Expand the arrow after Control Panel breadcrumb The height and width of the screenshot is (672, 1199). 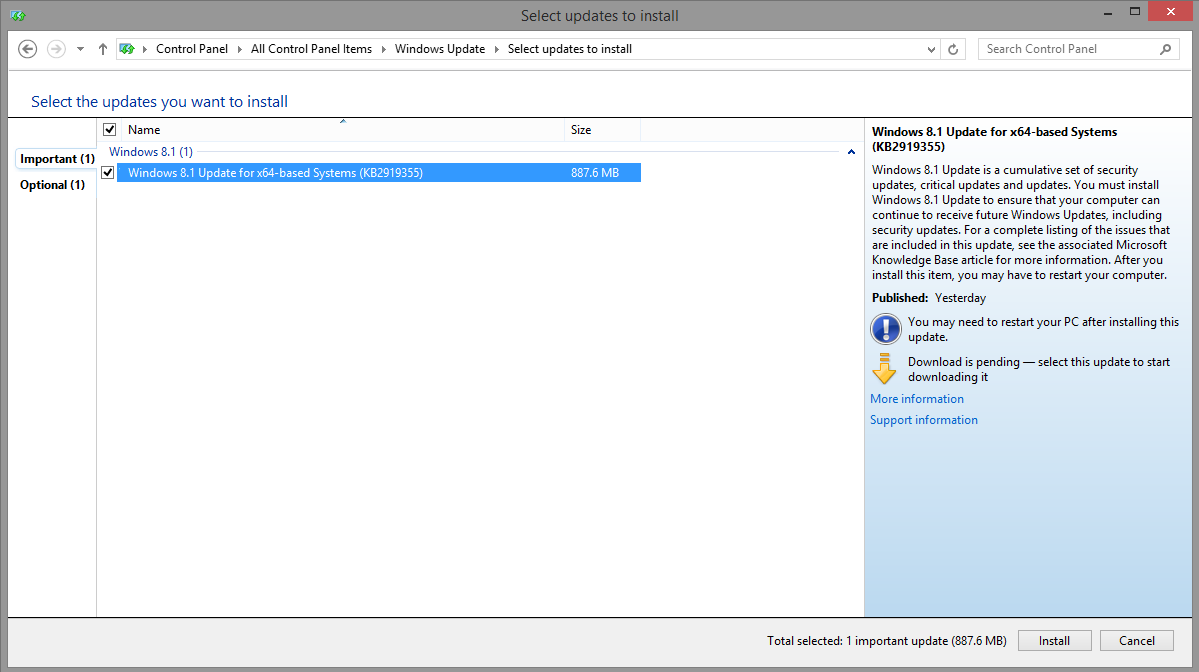(x=239, y=49)
